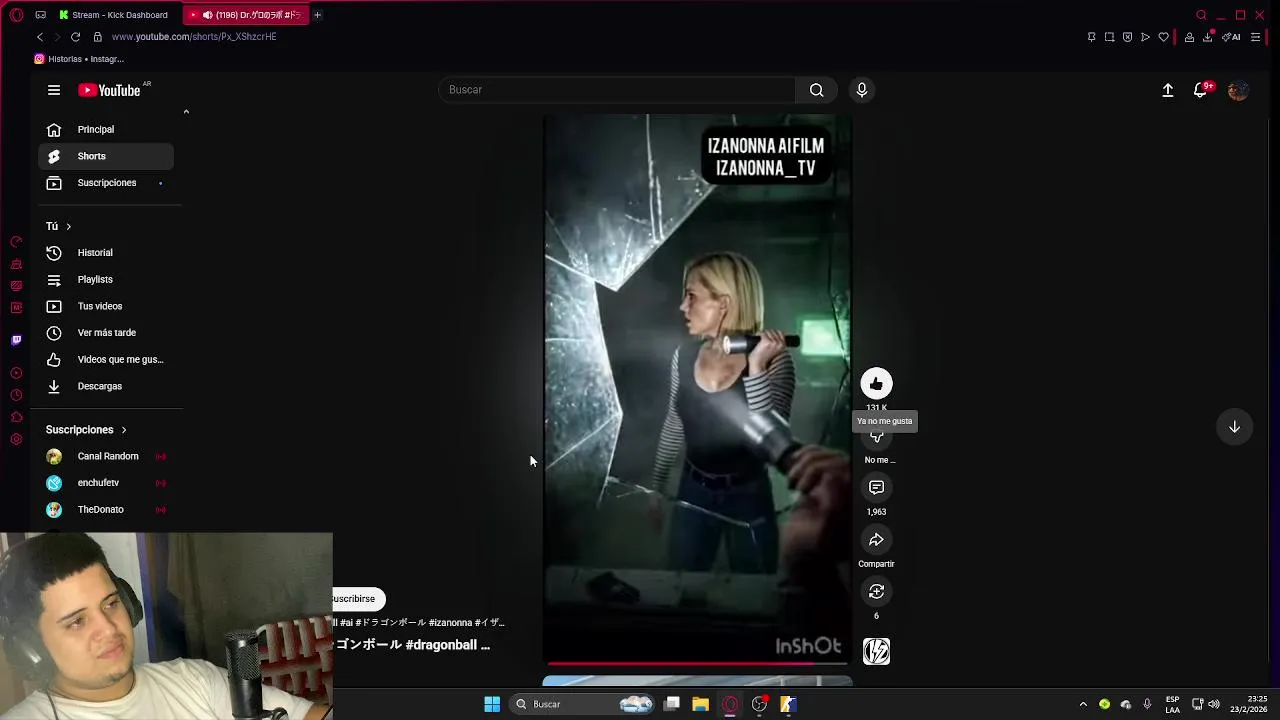The image size is (1280, 720).
Task: Open Opera sidebar settings gear
Action: pos(16,439)
